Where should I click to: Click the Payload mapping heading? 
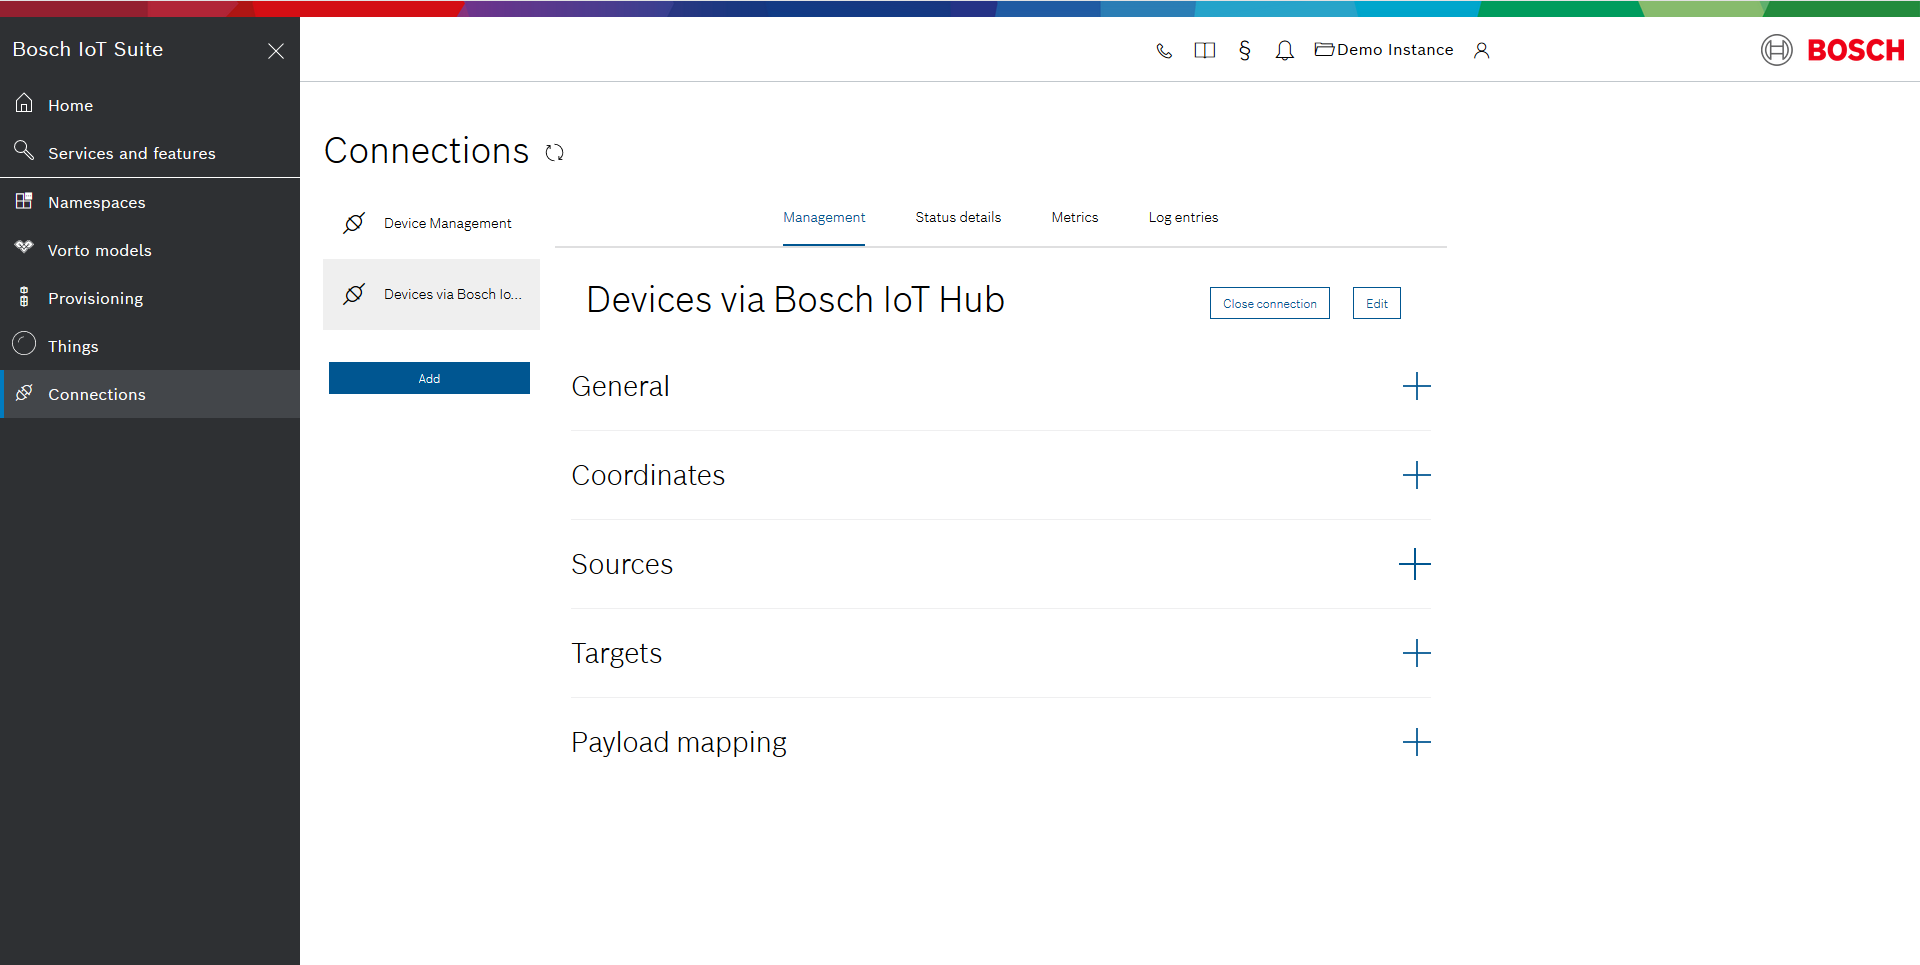pos(679,742)
